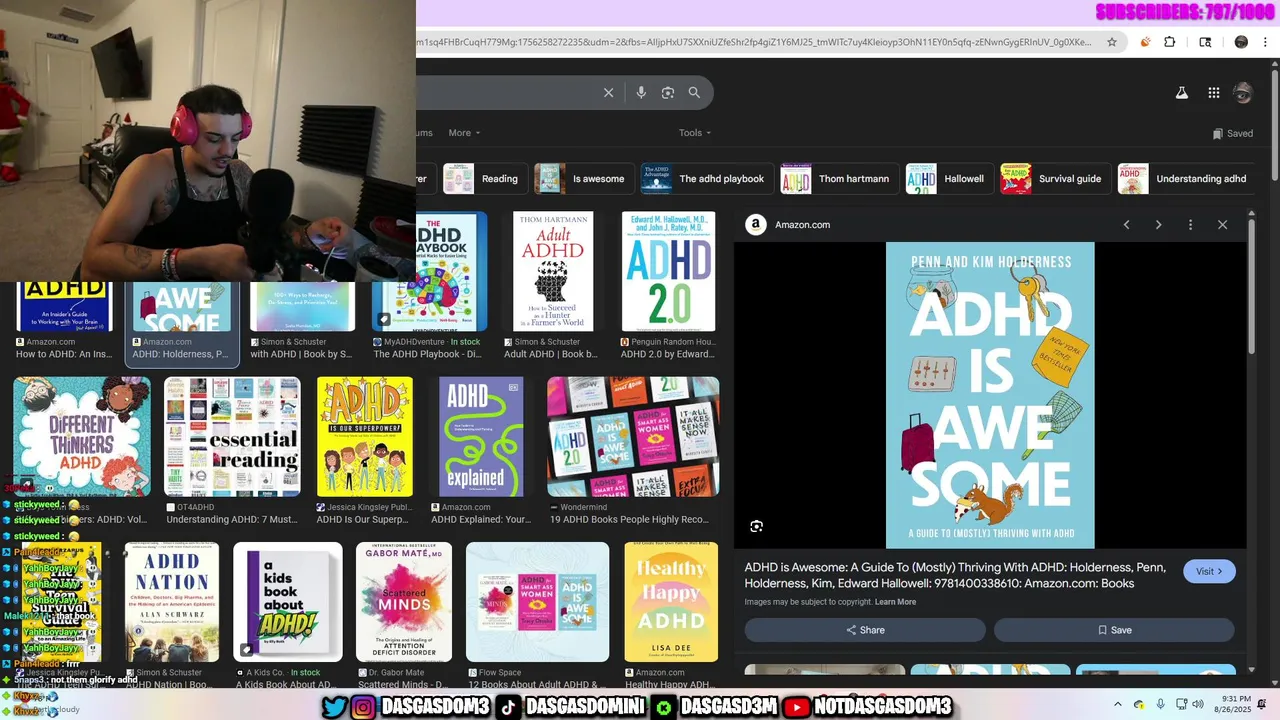This screenshot has width=1280, height=720.
Task: Bookmark this page with star icon
Action: tap(1111, 42)
